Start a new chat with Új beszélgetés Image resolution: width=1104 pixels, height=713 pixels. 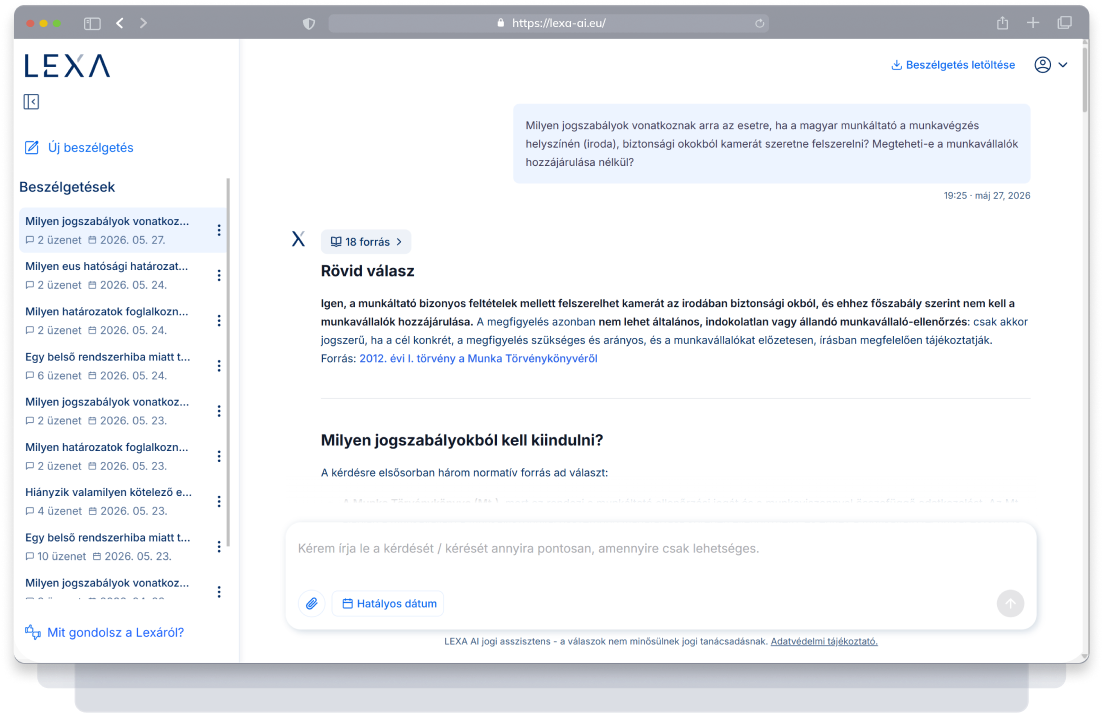click(79, 147)
